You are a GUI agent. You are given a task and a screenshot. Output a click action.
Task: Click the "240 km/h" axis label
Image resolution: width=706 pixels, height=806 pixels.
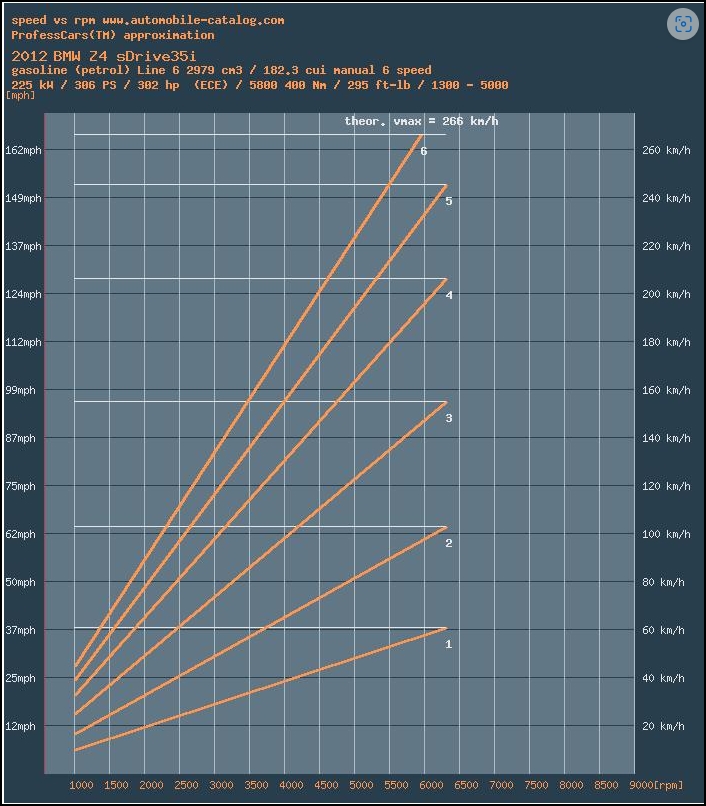pos(666,198)
